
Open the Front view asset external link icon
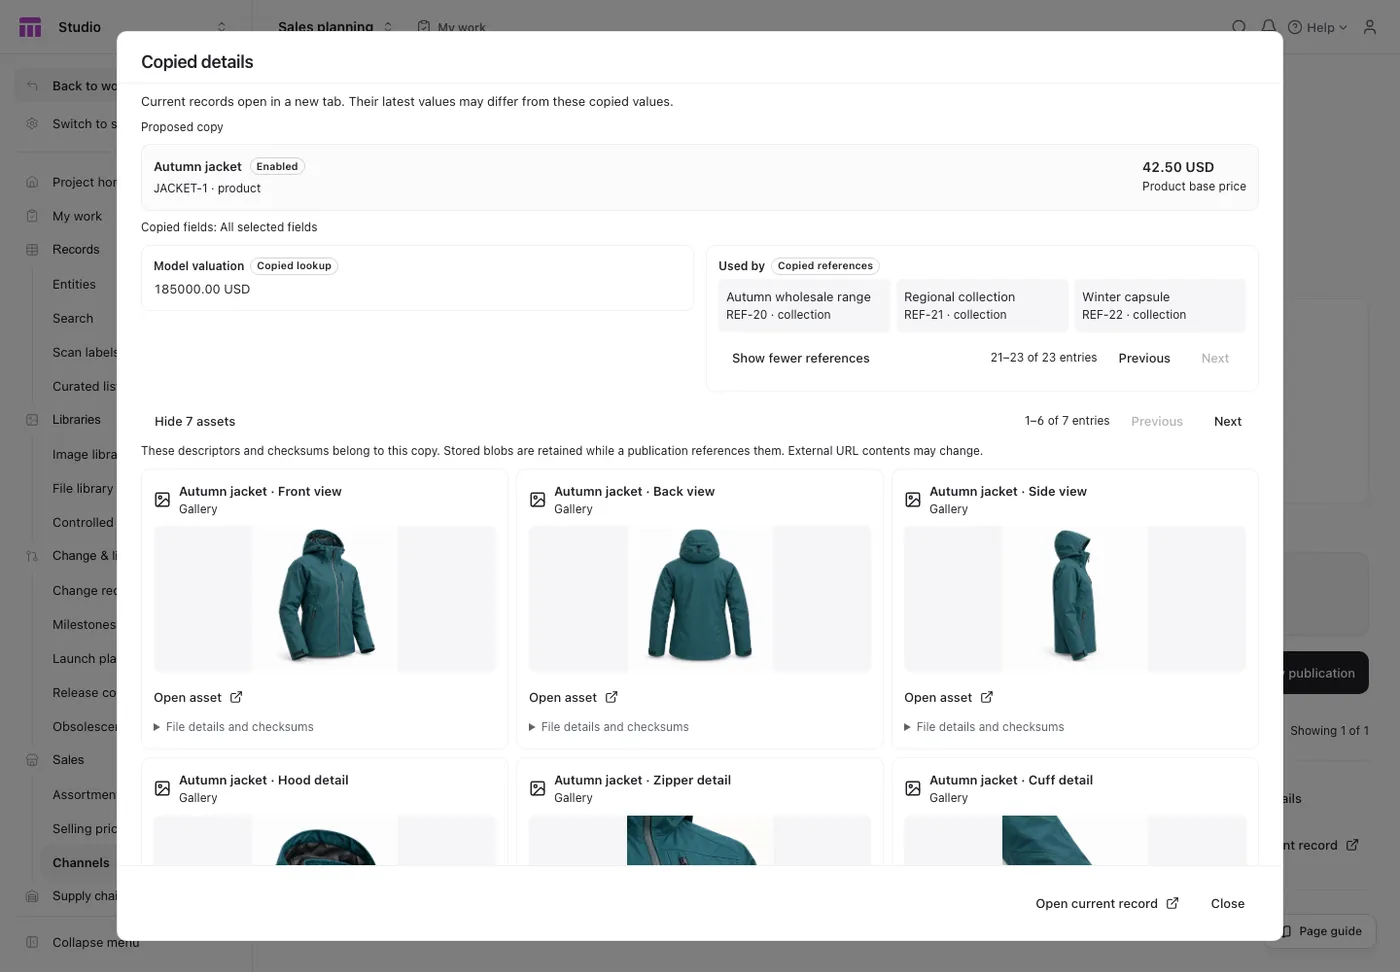click(236, 697)
